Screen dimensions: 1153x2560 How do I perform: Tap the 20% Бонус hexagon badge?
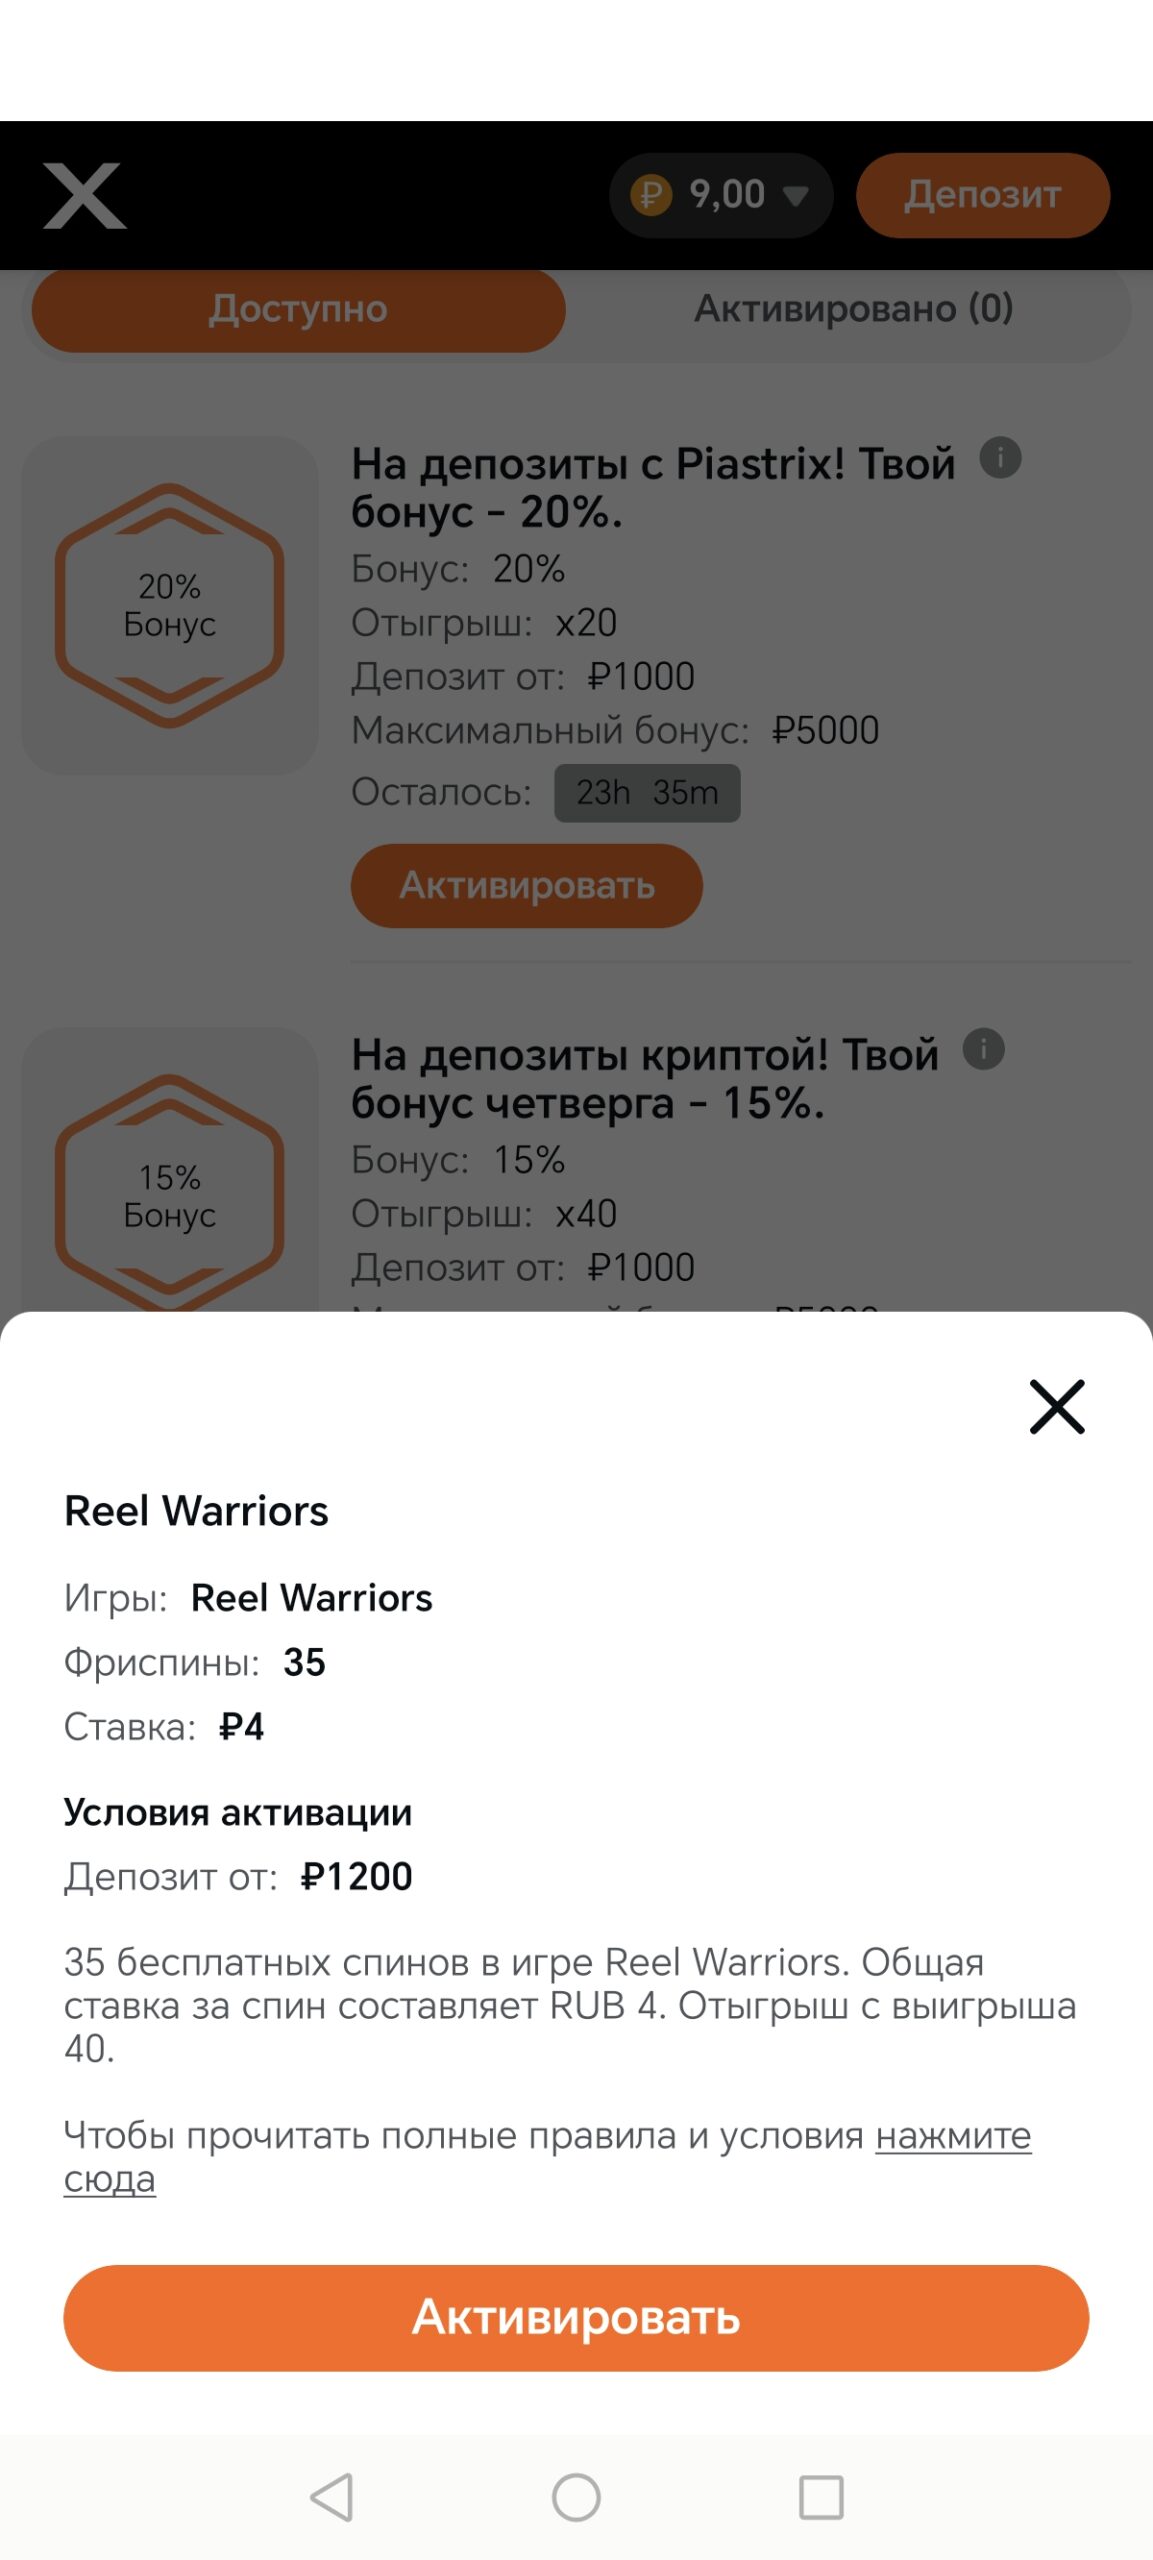(170, 605)
